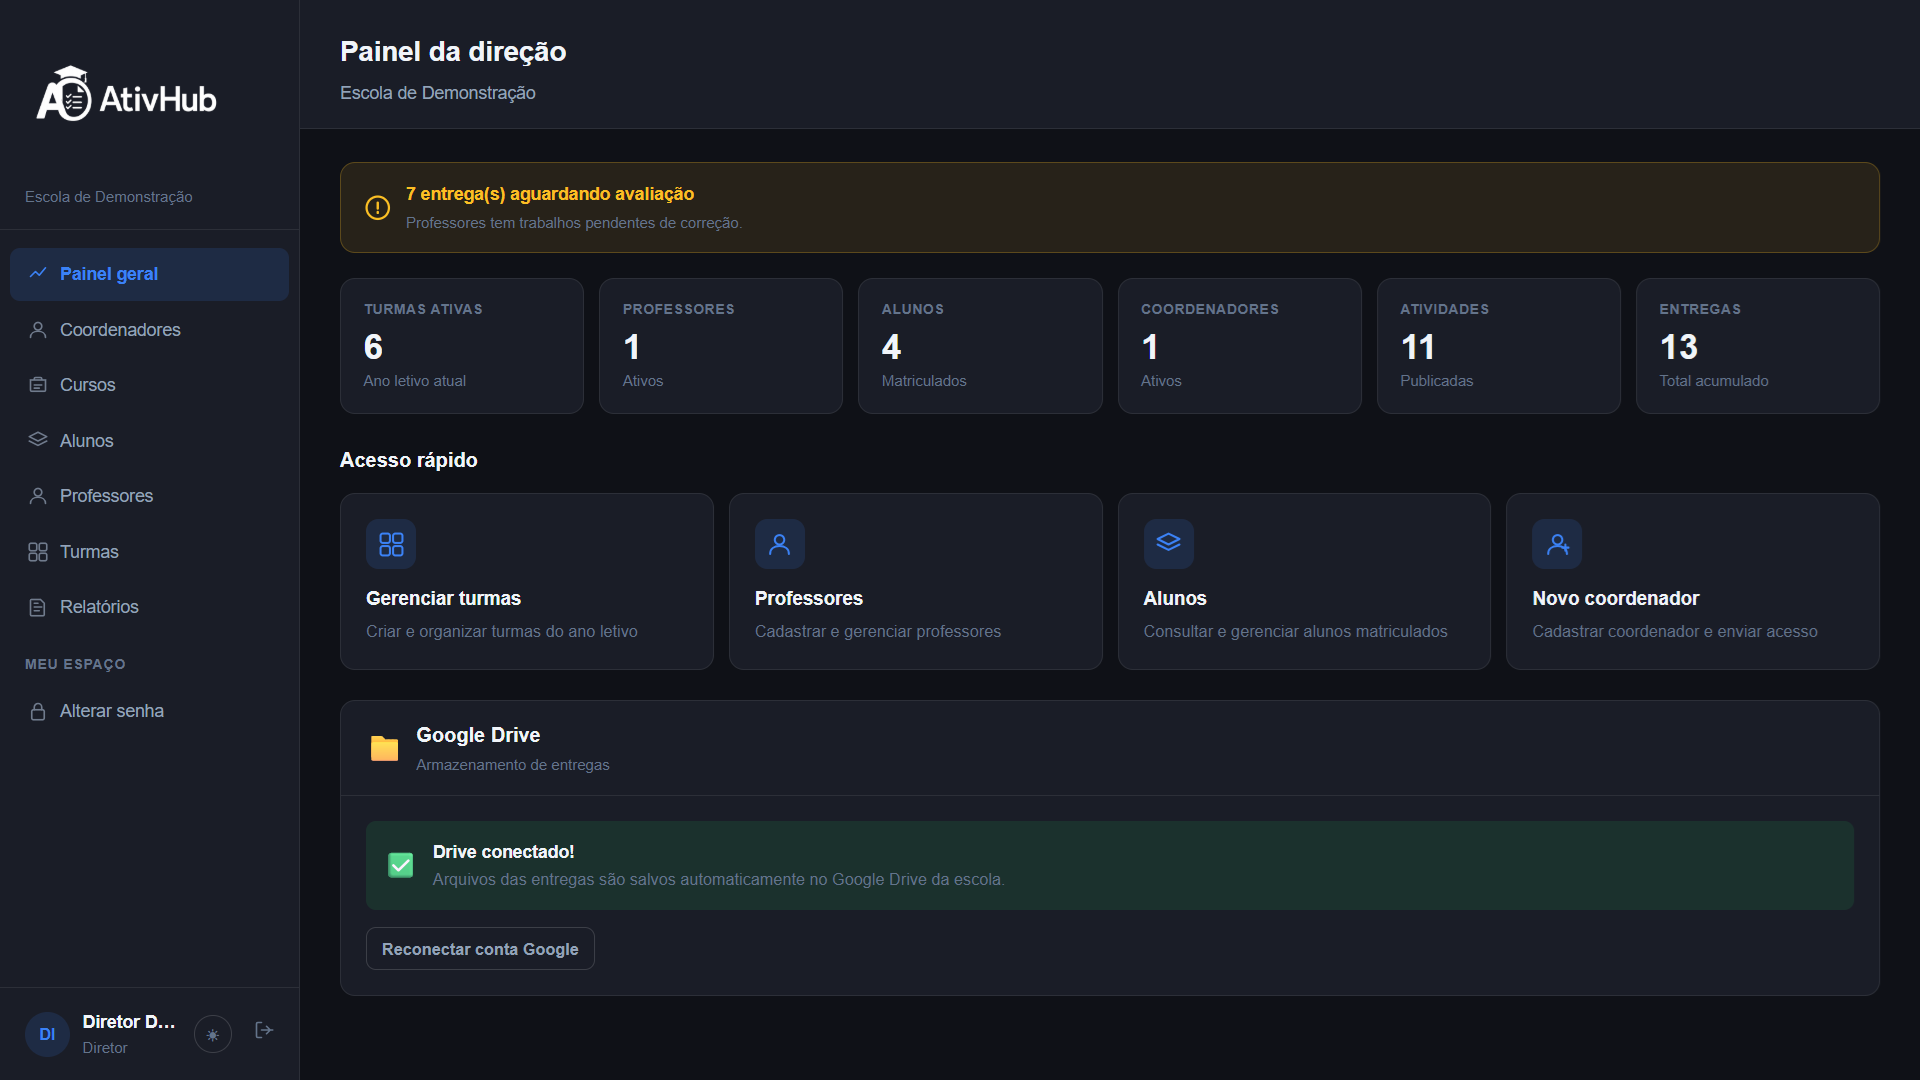Click the Turmas Ativas stat card
Image resolution: width=1920 pixels, height=1080 pixels.
(462, 346)
